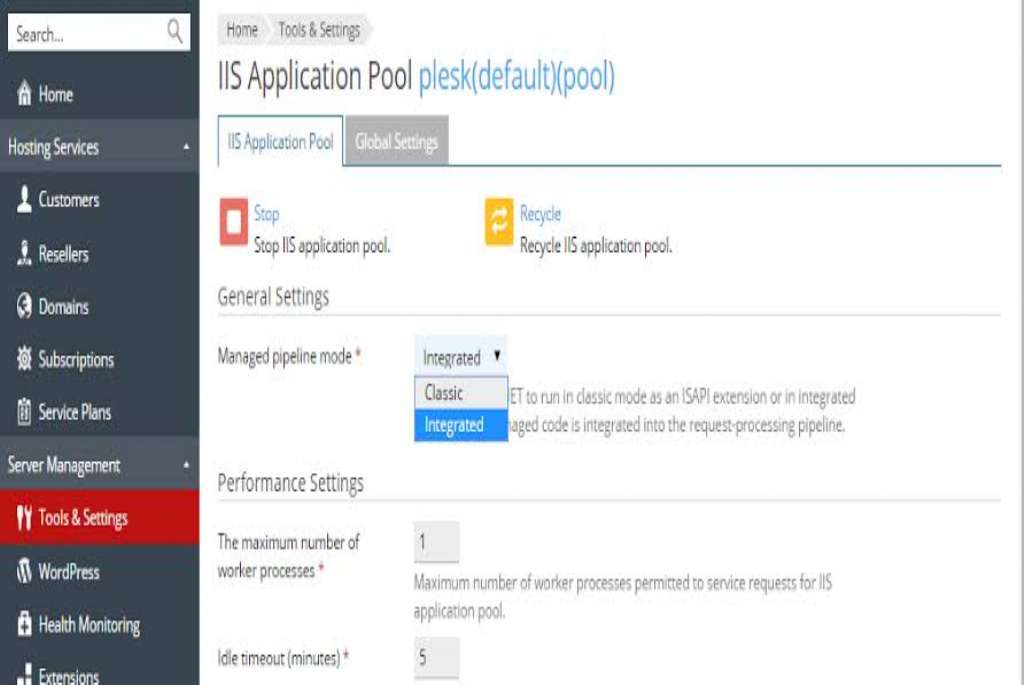The image size is (1024, 685).
Task: Choose the Integrated option in the list
Action: click(461, 425)
